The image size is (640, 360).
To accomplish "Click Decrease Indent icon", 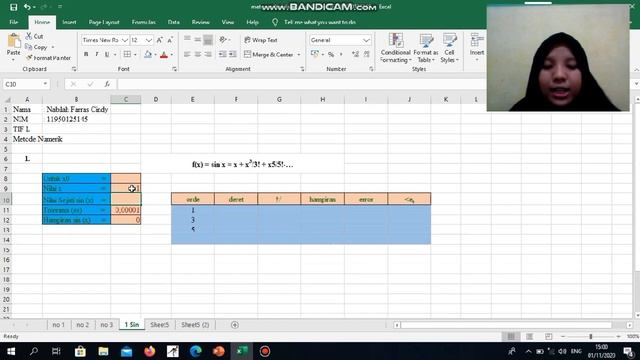I will (222, 54).
